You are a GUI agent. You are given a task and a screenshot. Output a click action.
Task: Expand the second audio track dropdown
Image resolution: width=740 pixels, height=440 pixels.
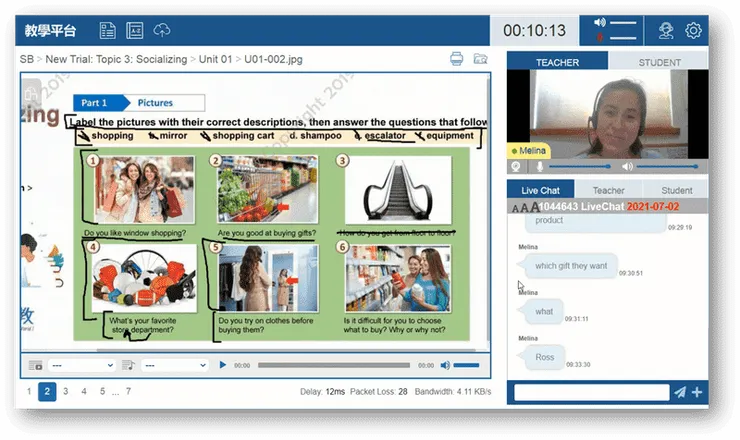click(175, 365)
